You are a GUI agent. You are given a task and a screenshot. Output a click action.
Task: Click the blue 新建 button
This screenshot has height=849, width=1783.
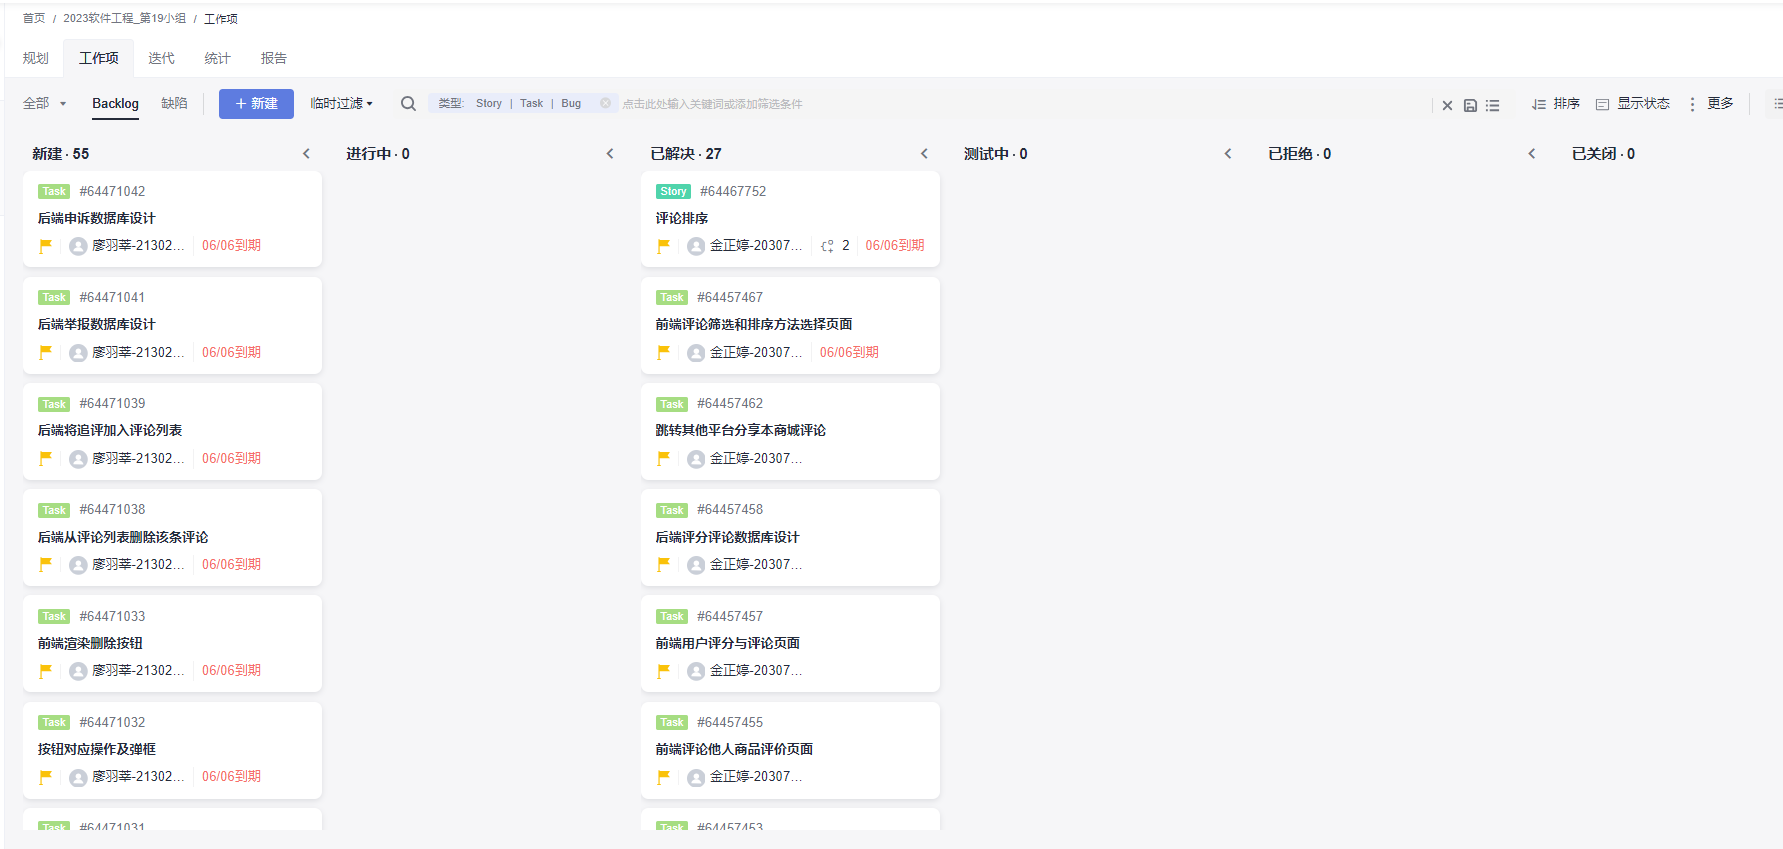tap(256, 104)
